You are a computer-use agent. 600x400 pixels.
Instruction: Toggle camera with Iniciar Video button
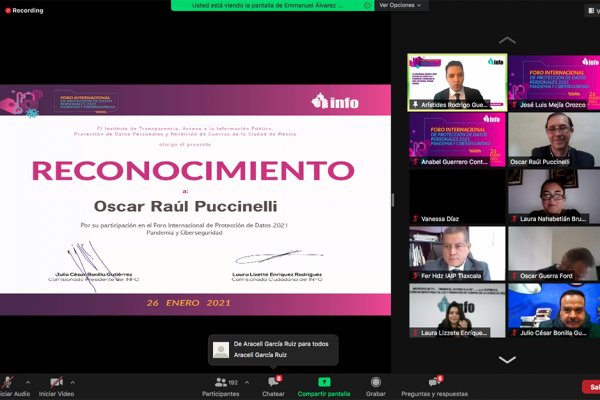pos(56,387)
